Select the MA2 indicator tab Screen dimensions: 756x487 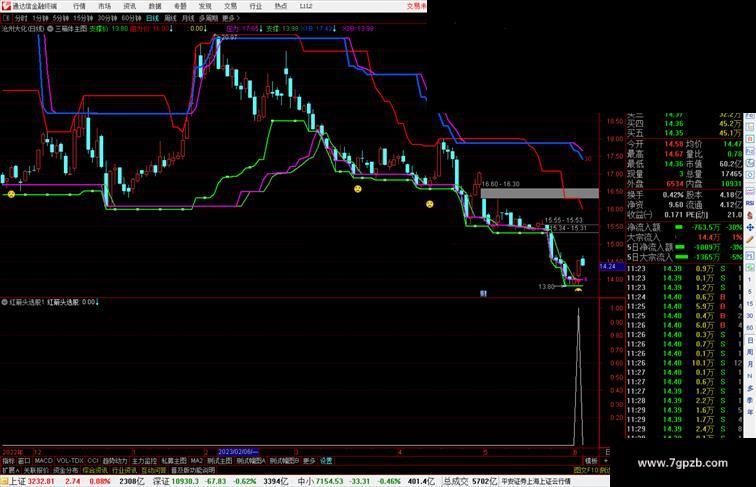(196, 461)
